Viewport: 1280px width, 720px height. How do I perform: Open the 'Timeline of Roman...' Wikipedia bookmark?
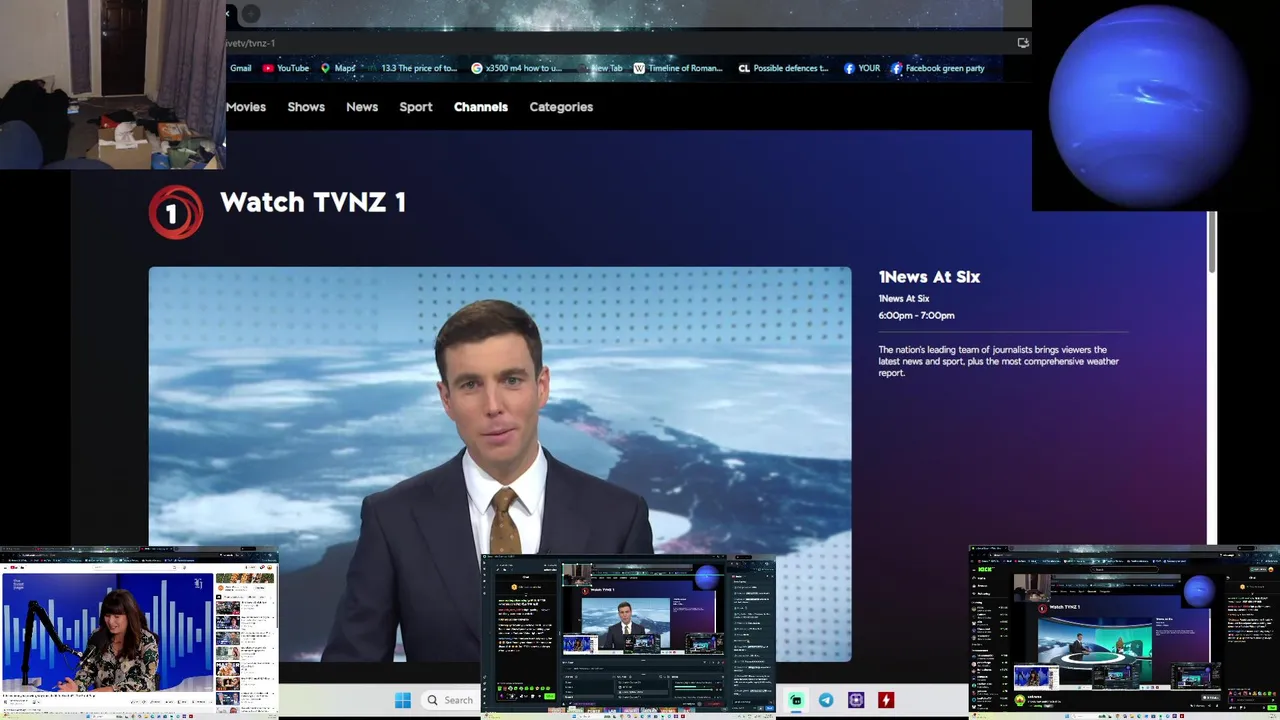(678, 68)
